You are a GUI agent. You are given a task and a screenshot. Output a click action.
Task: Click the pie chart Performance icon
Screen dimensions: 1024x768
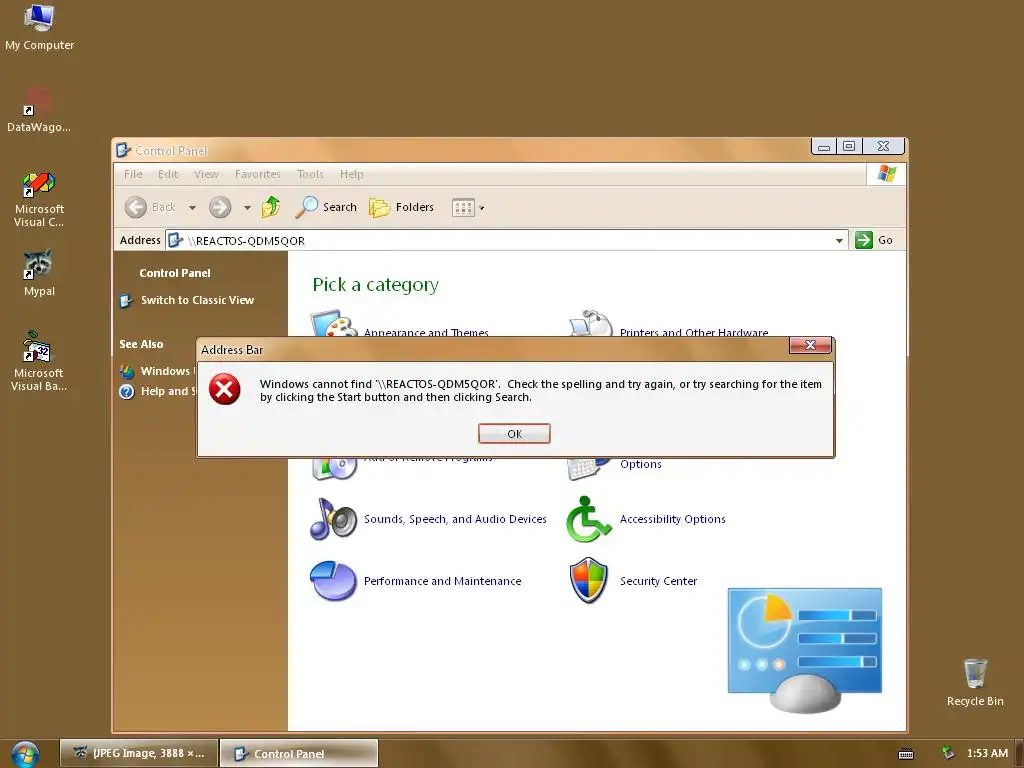point(333,581)
